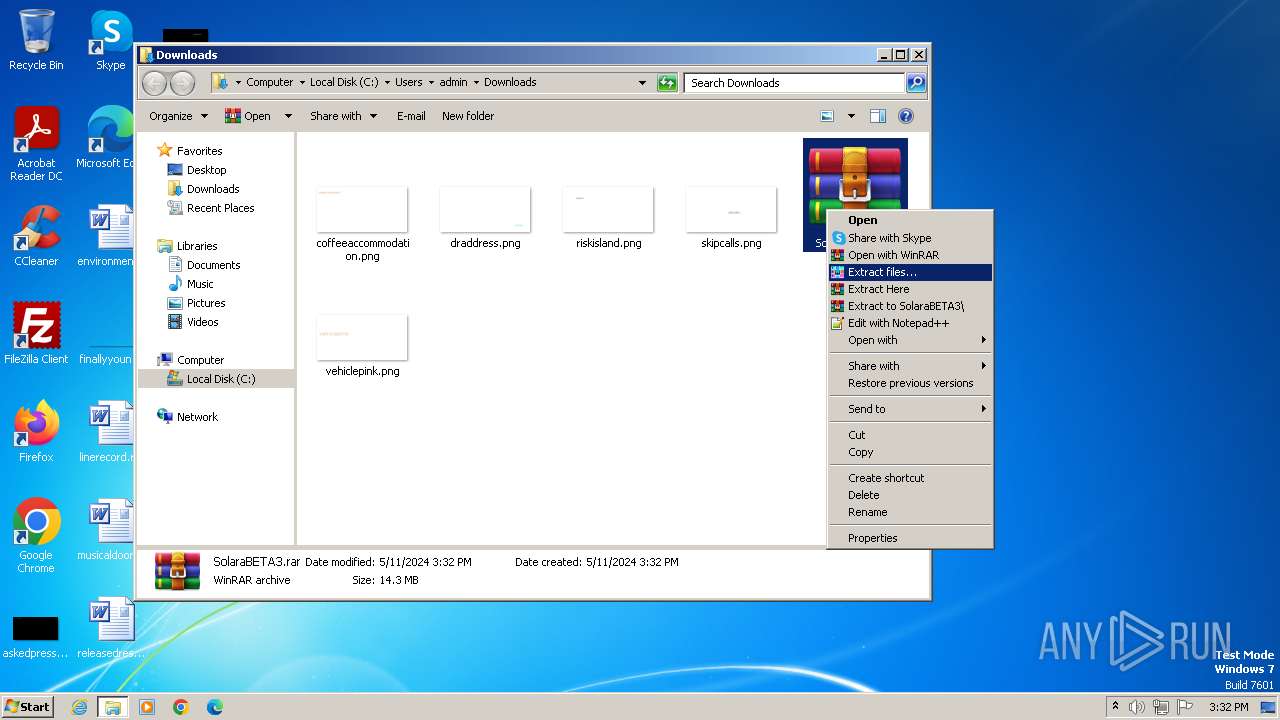Viewport: 1280px width, 720px height.
Task: Open the Start menu button
Action: pyautogui.click(x=27, y=706)
